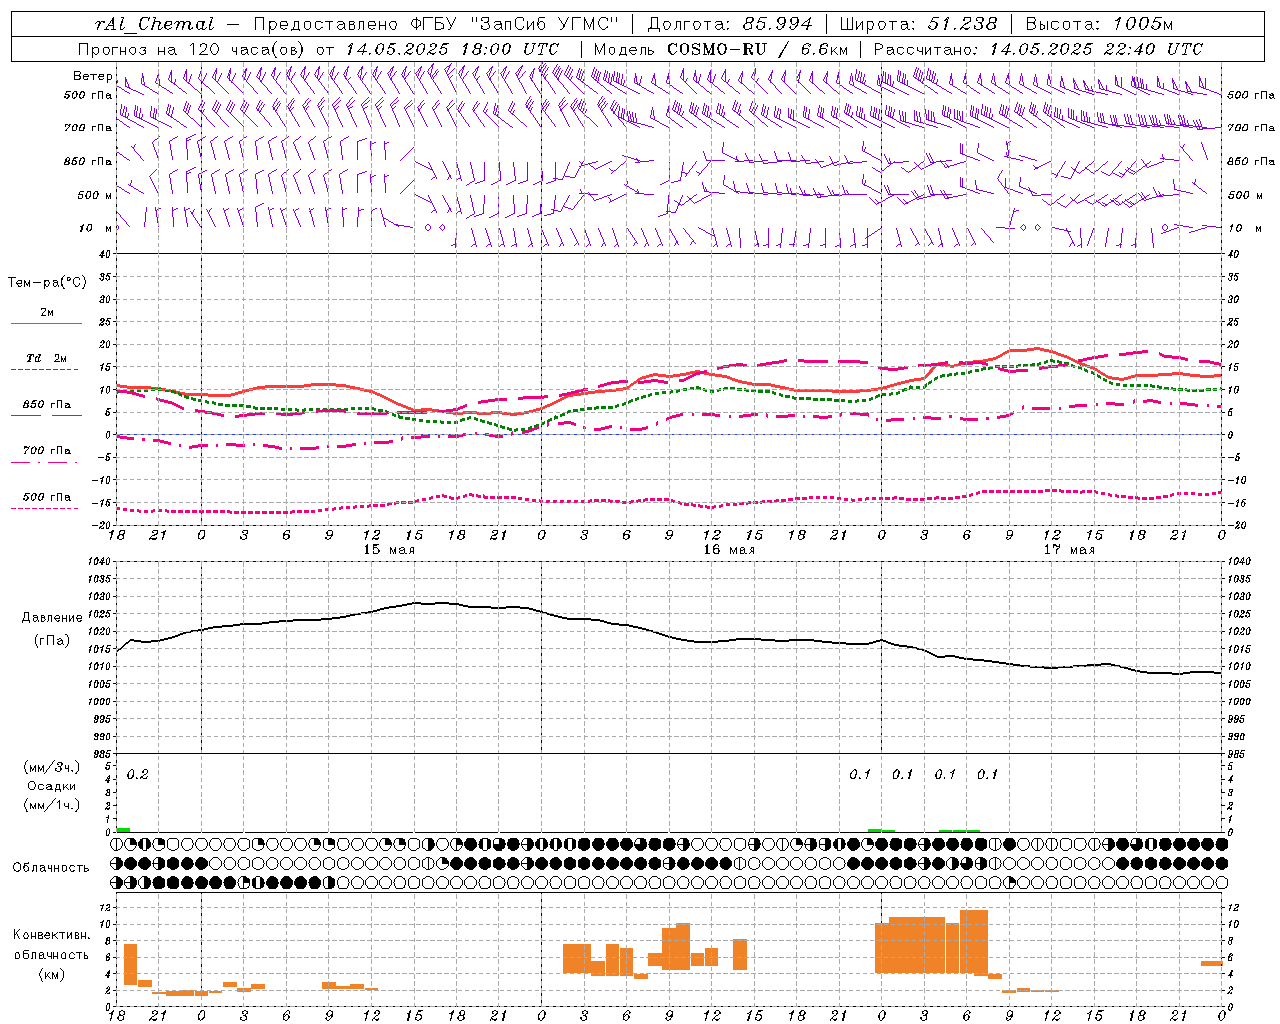The image size is (1280, 1024).
Task: Click the left 500 м wind level label
Action: [94, 195]
